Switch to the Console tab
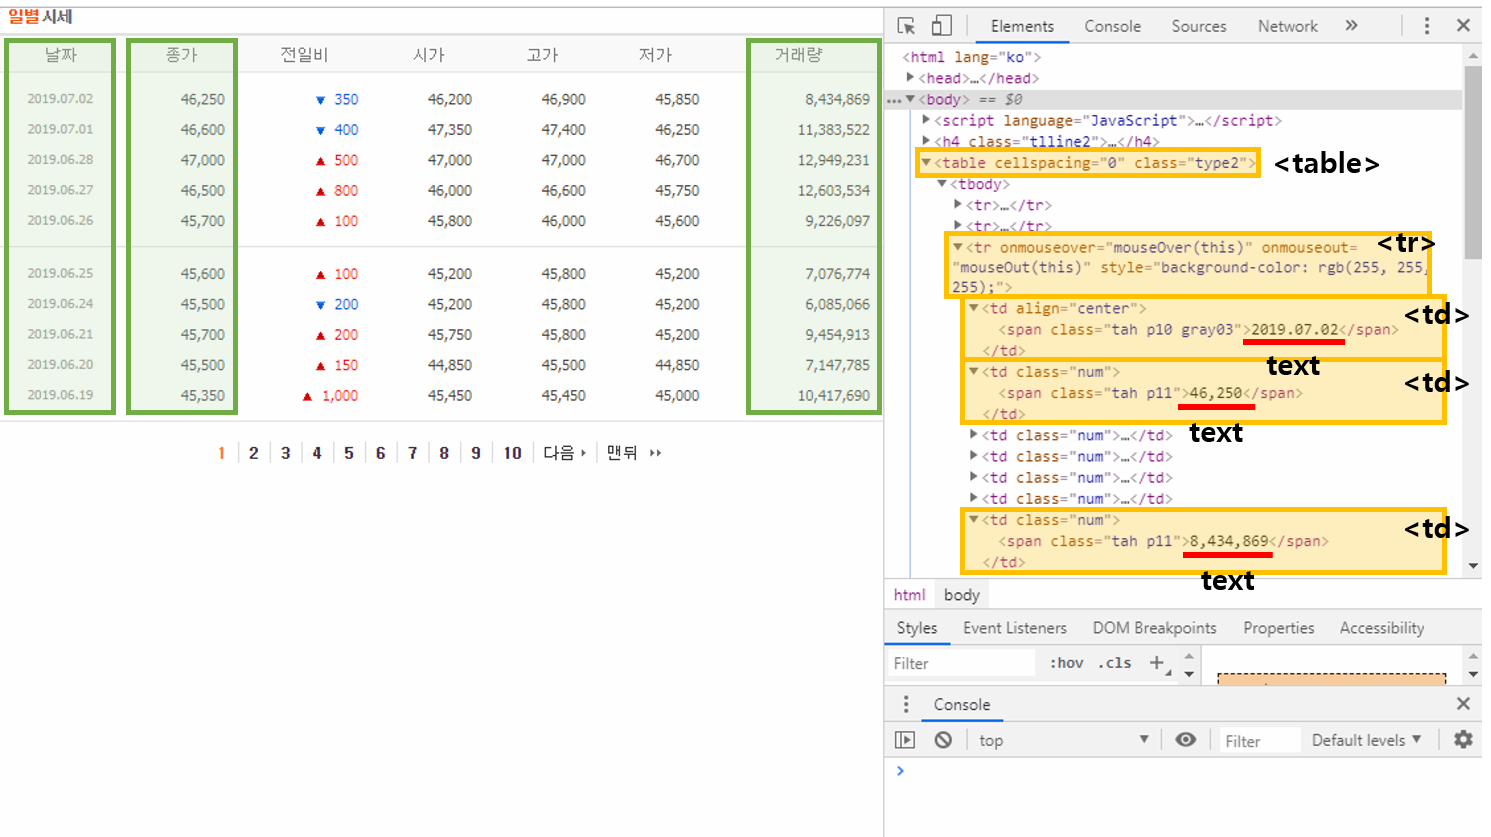 (1112, 26)
